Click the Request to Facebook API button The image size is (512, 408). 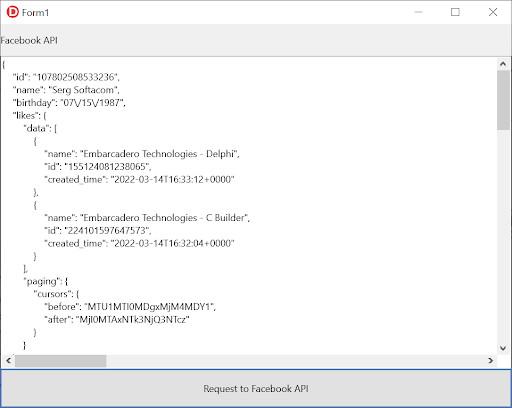click(x=256, y=388)
